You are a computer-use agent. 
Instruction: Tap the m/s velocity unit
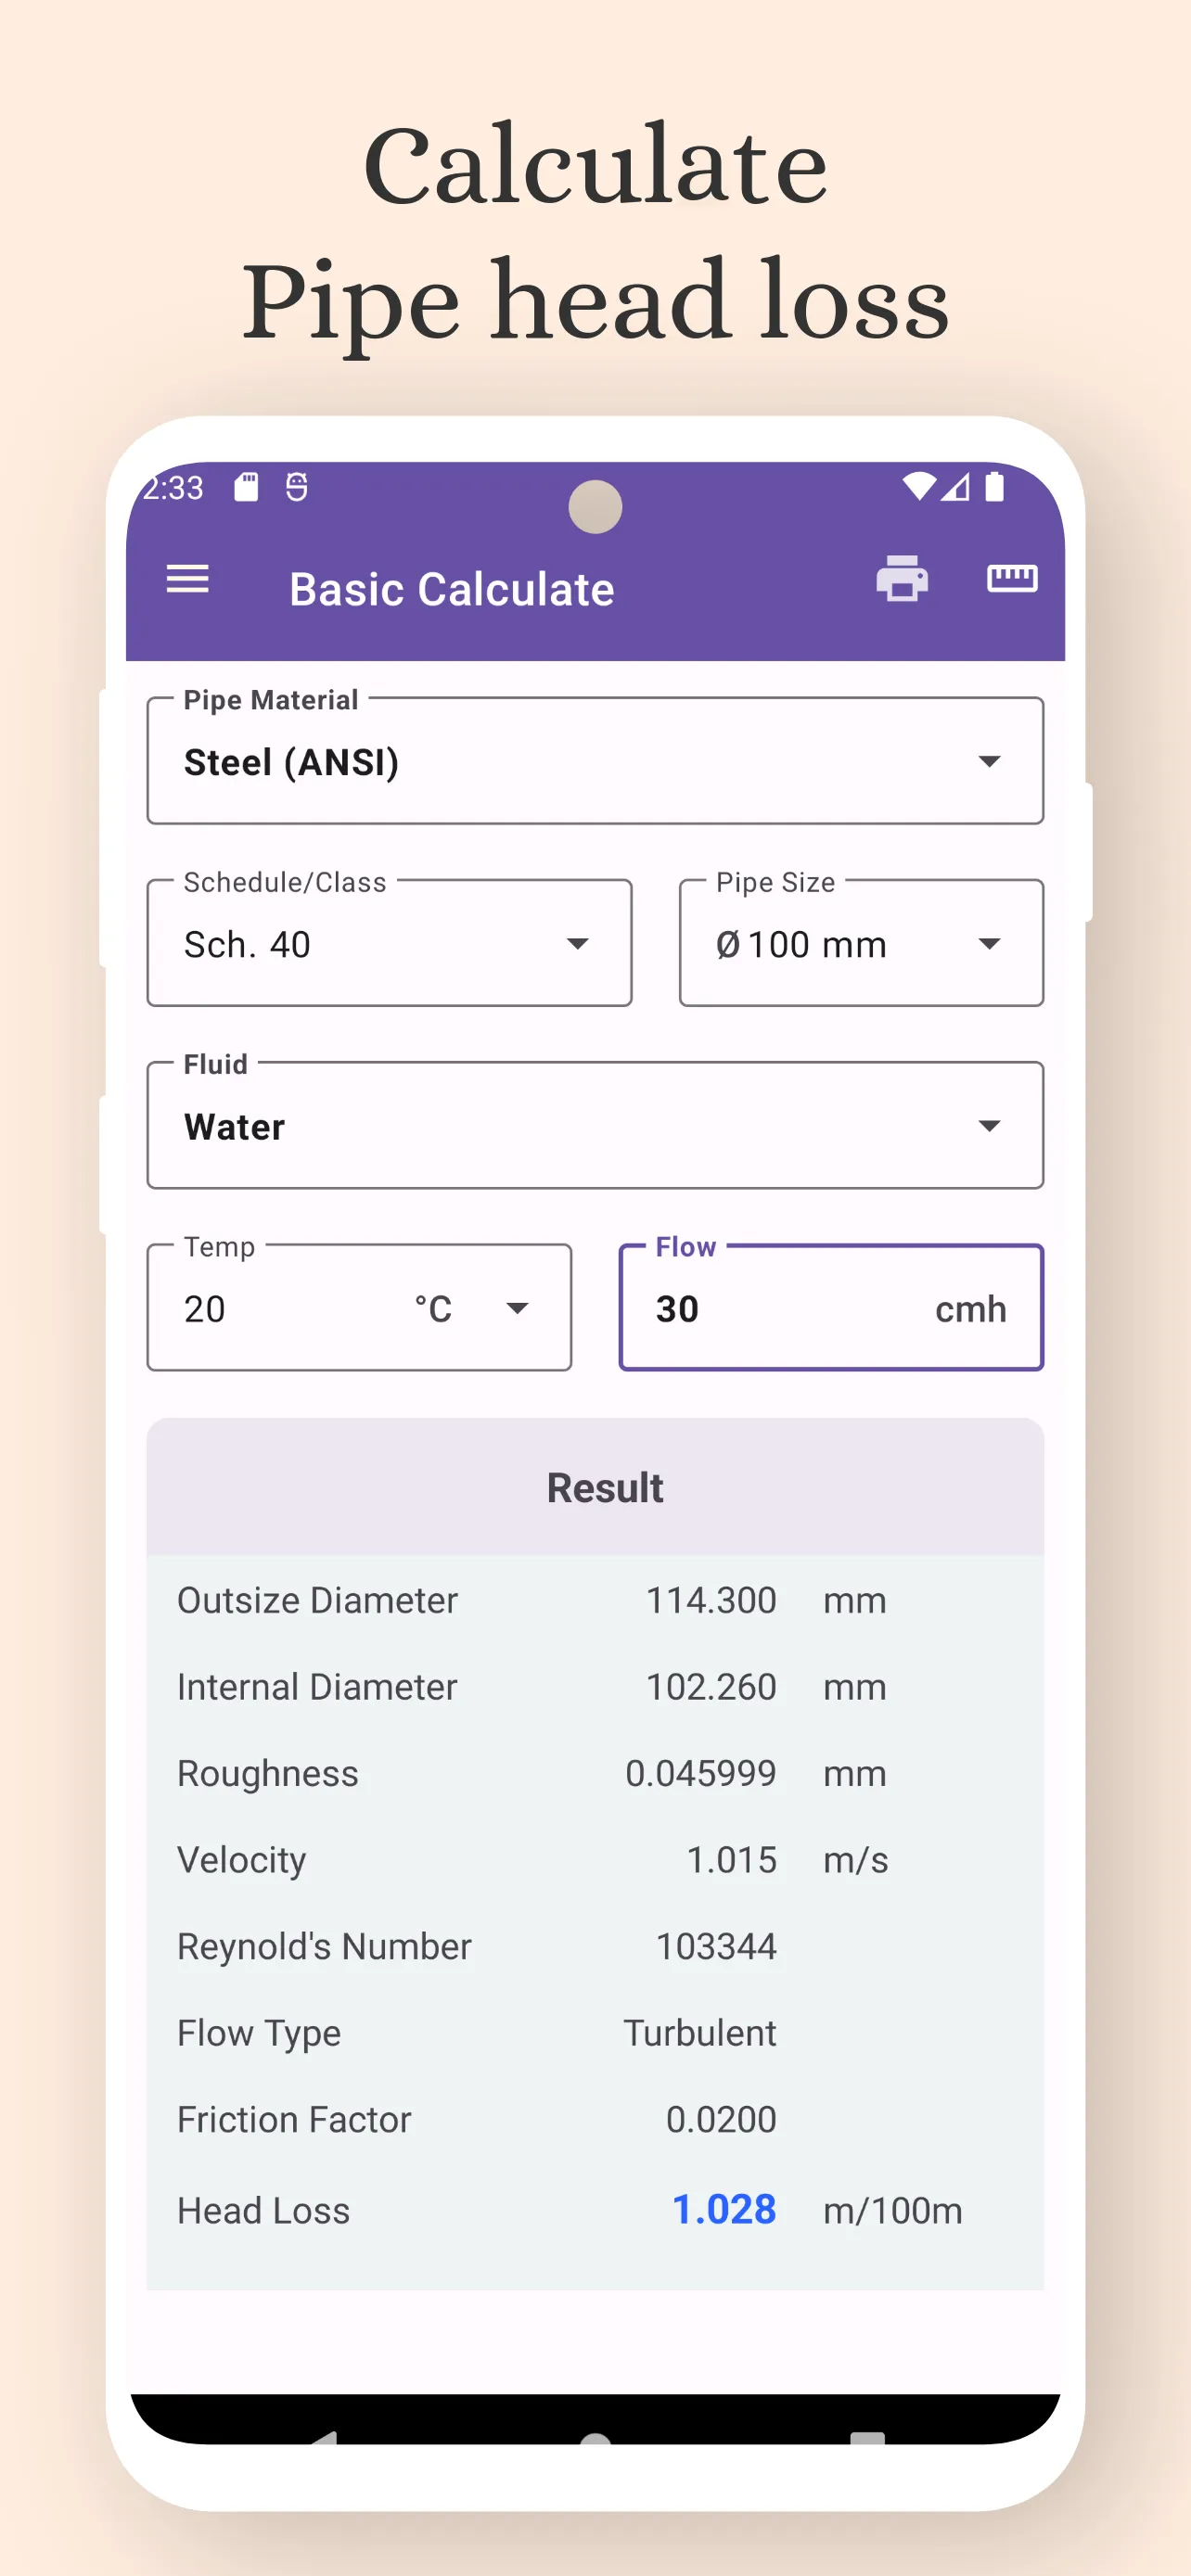(x=855, y=1860)
